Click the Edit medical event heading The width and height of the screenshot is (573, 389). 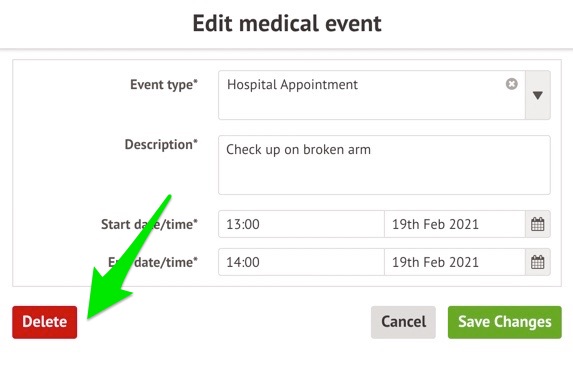(x=287, y=23)
